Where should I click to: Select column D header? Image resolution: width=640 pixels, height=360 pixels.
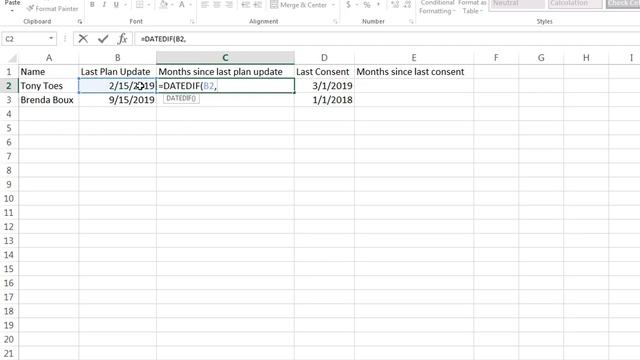[x=324, y=58]
